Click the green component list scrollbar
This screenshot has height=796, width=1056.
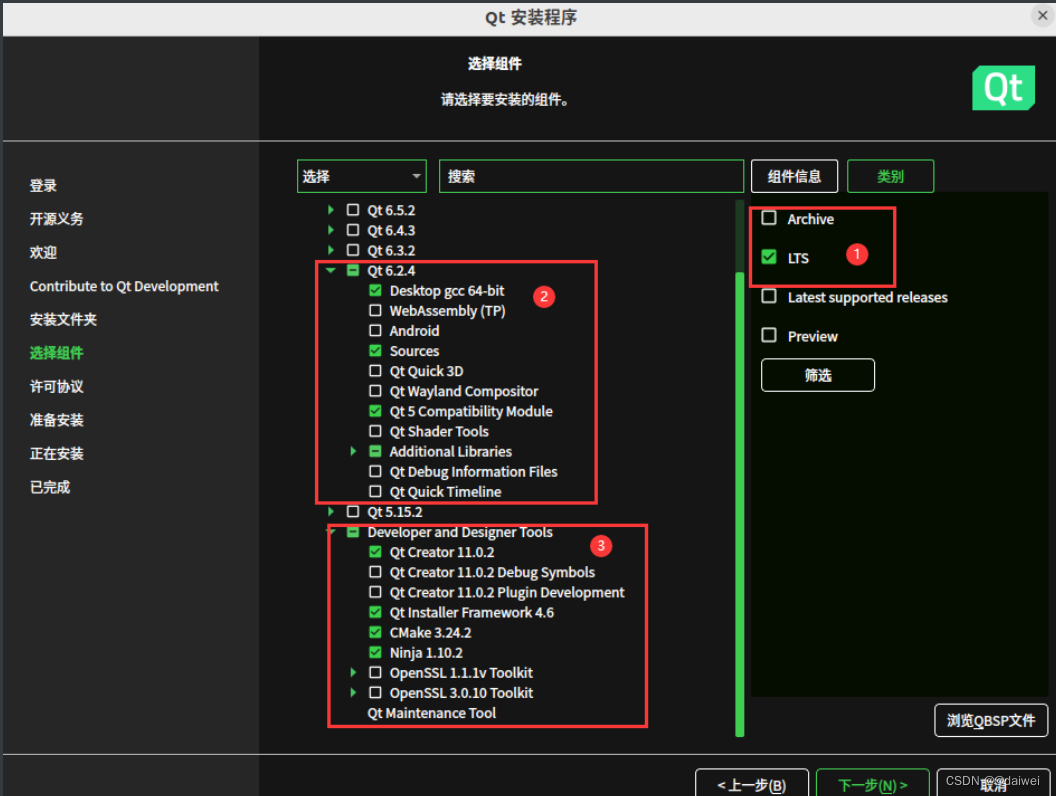739,504
